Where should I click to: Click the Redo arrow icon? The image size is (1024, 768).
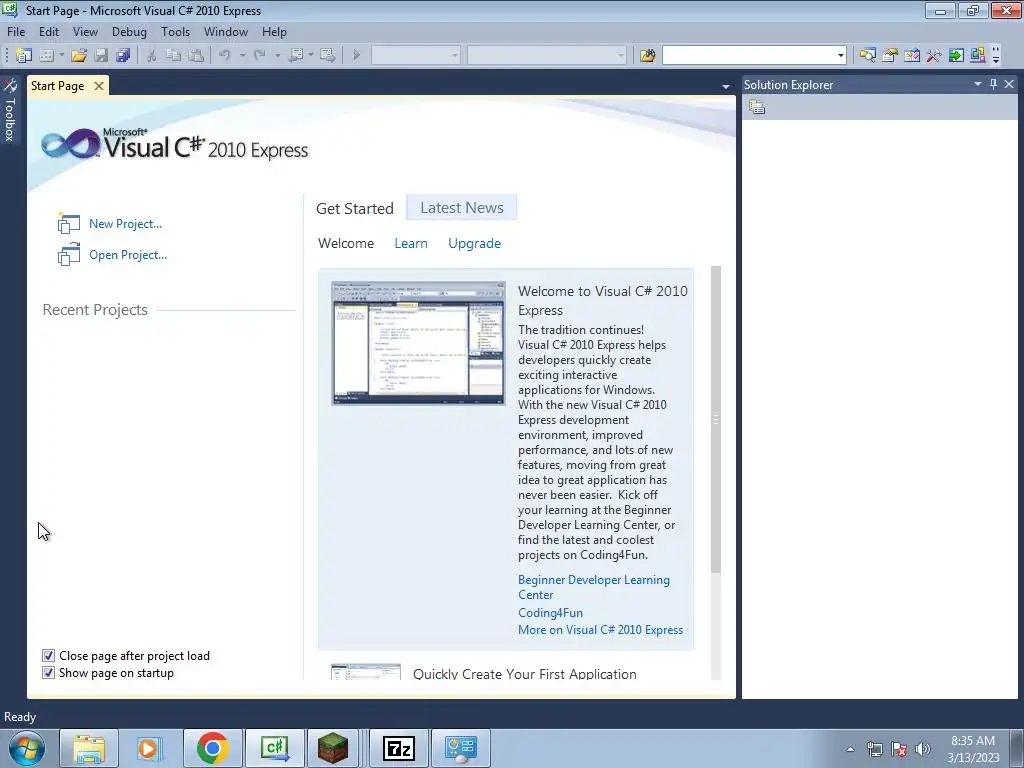(x=260, y=56)
